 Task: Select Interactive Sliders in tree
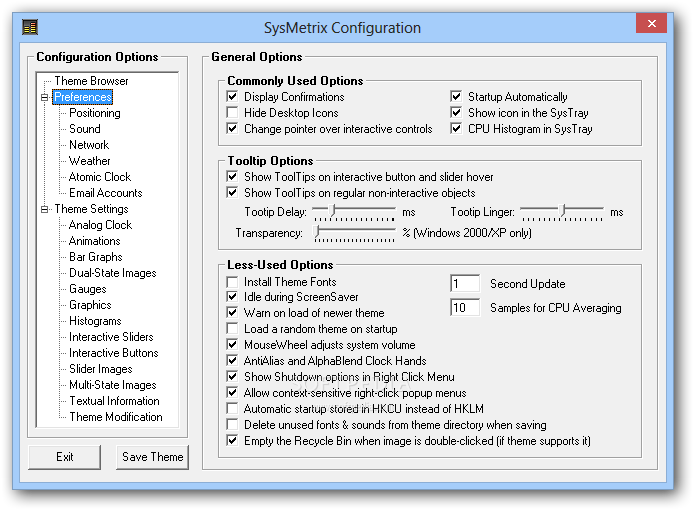click(111, 336)
